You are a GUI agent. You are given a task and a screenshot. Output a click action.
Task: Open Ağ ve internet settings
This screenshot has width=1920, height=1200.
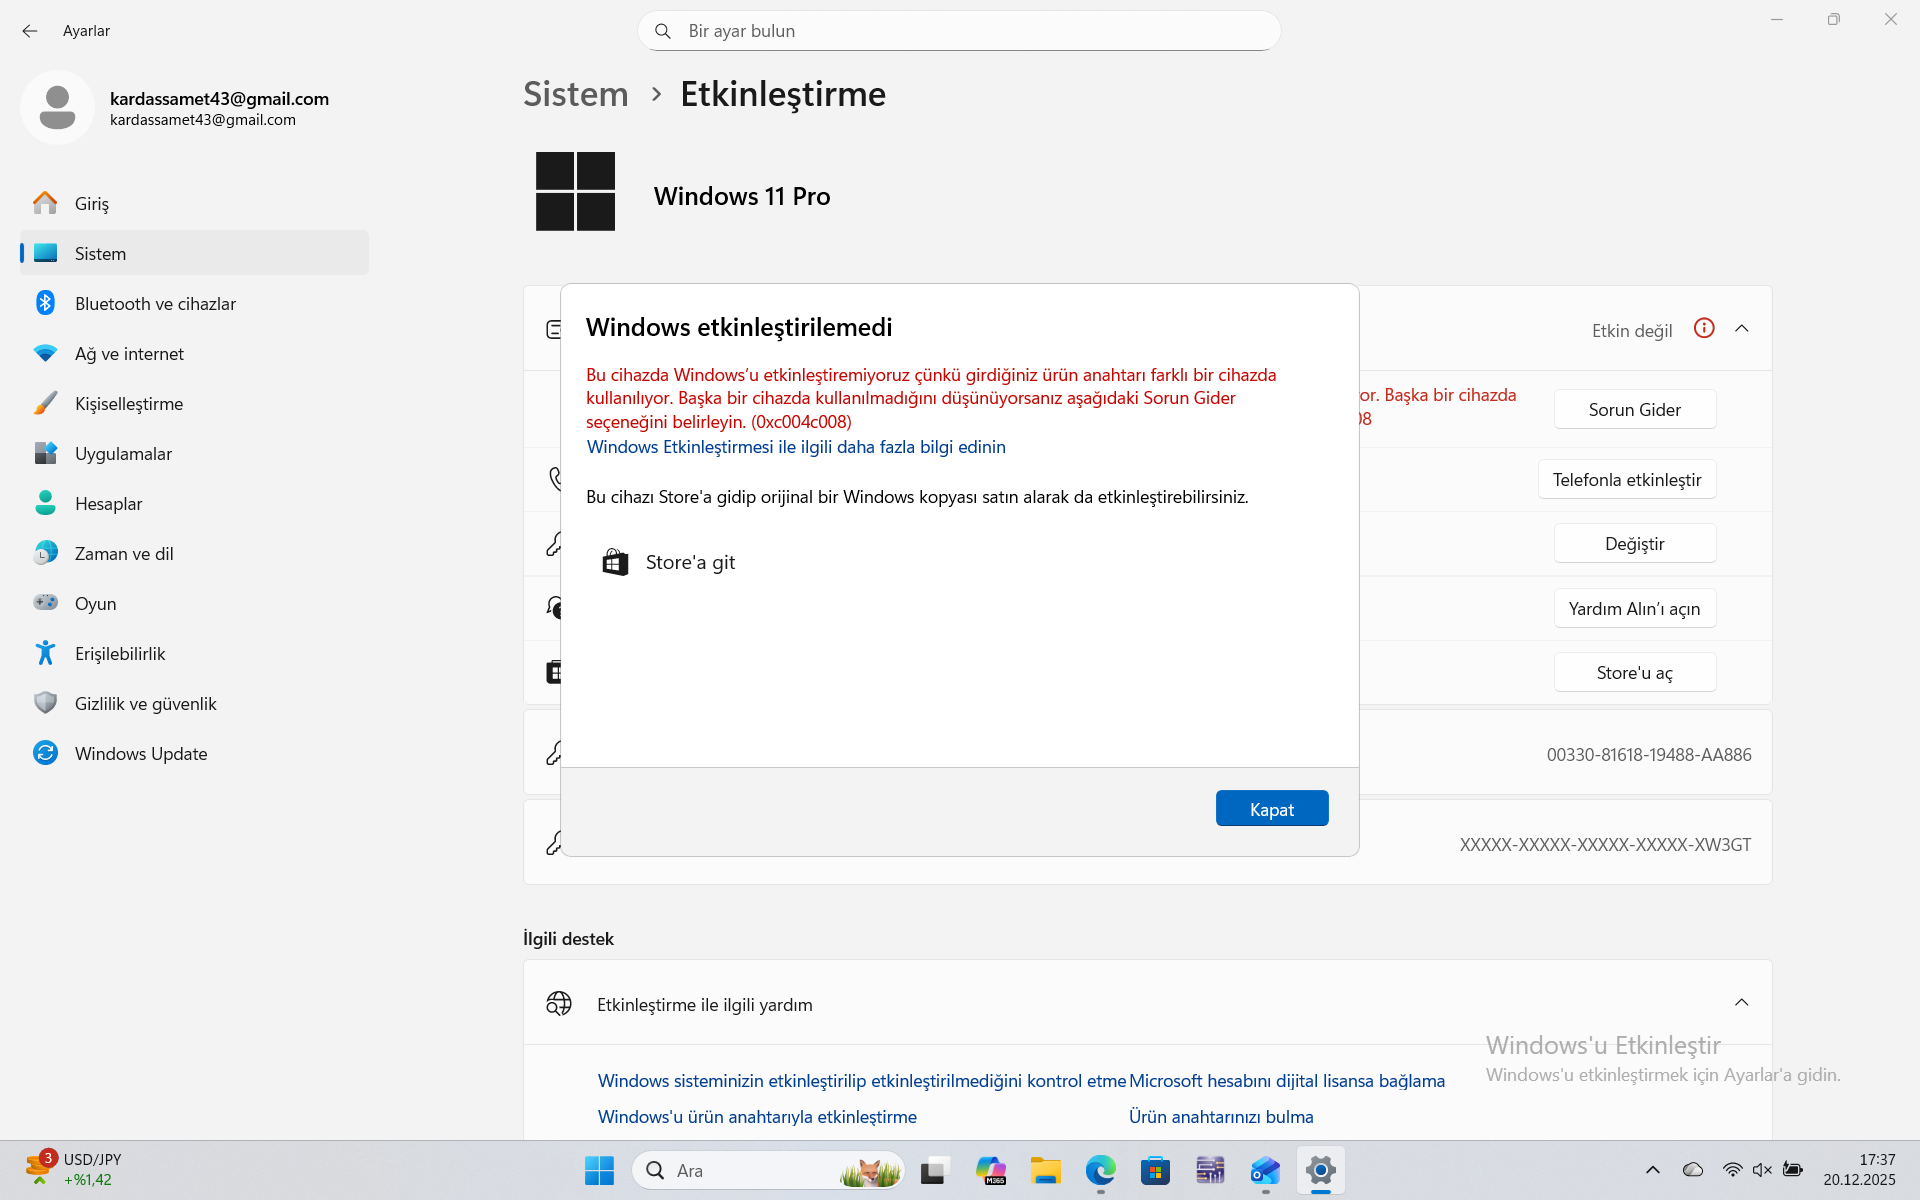[x=195, y=353]
